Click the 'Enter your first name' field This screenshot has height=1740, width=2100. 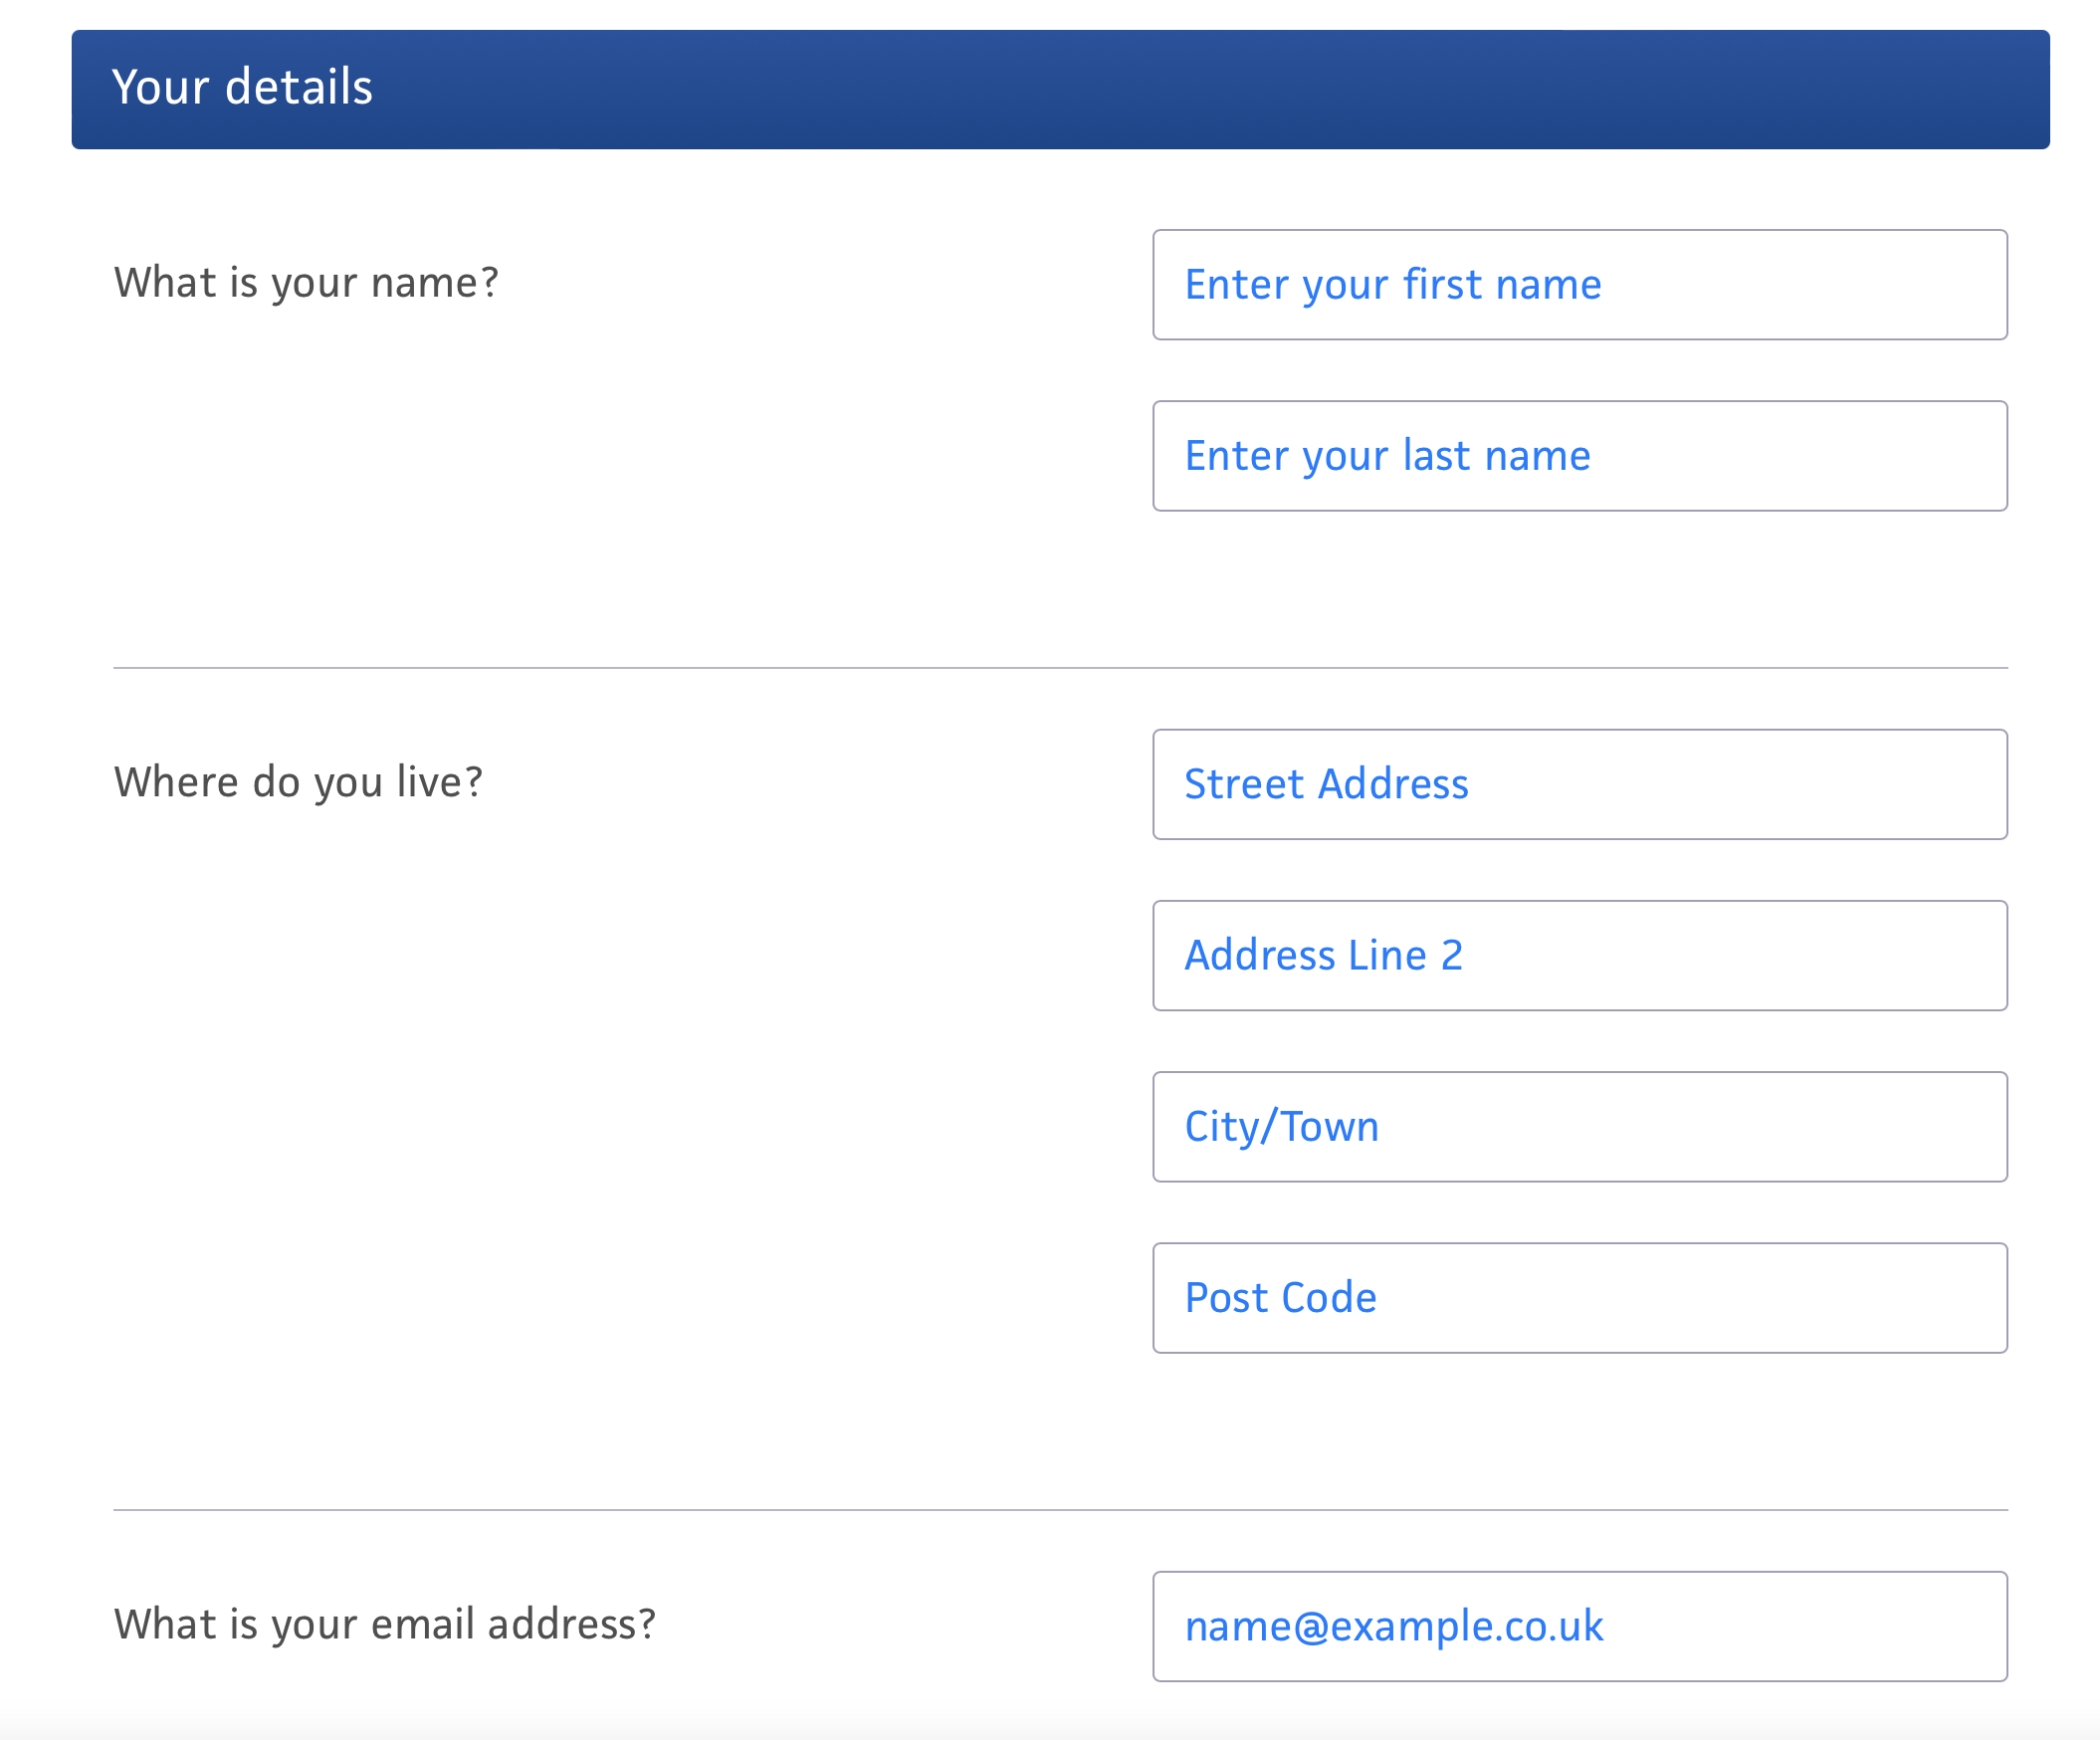(x=1579, y=285)
